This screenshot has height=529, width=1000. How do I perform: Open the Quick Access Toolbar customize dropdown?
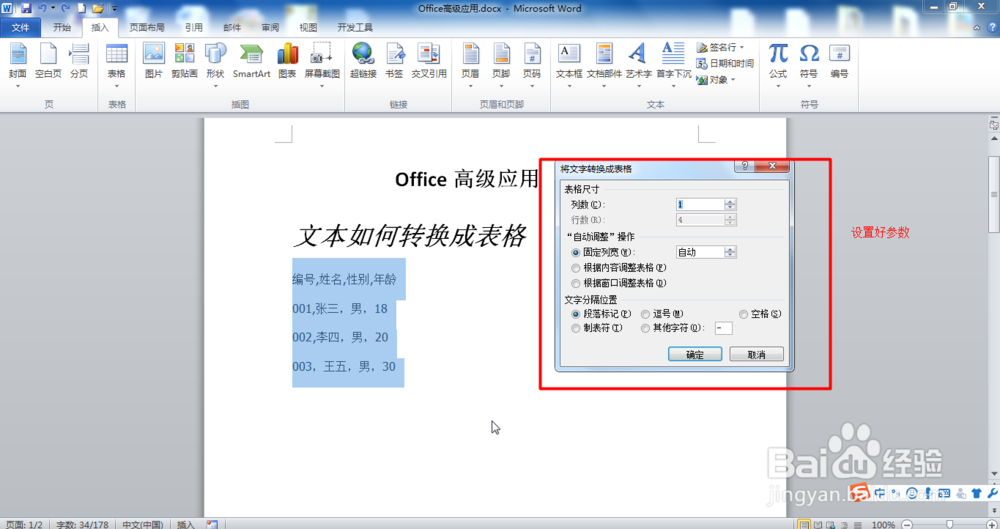(115, 8)
